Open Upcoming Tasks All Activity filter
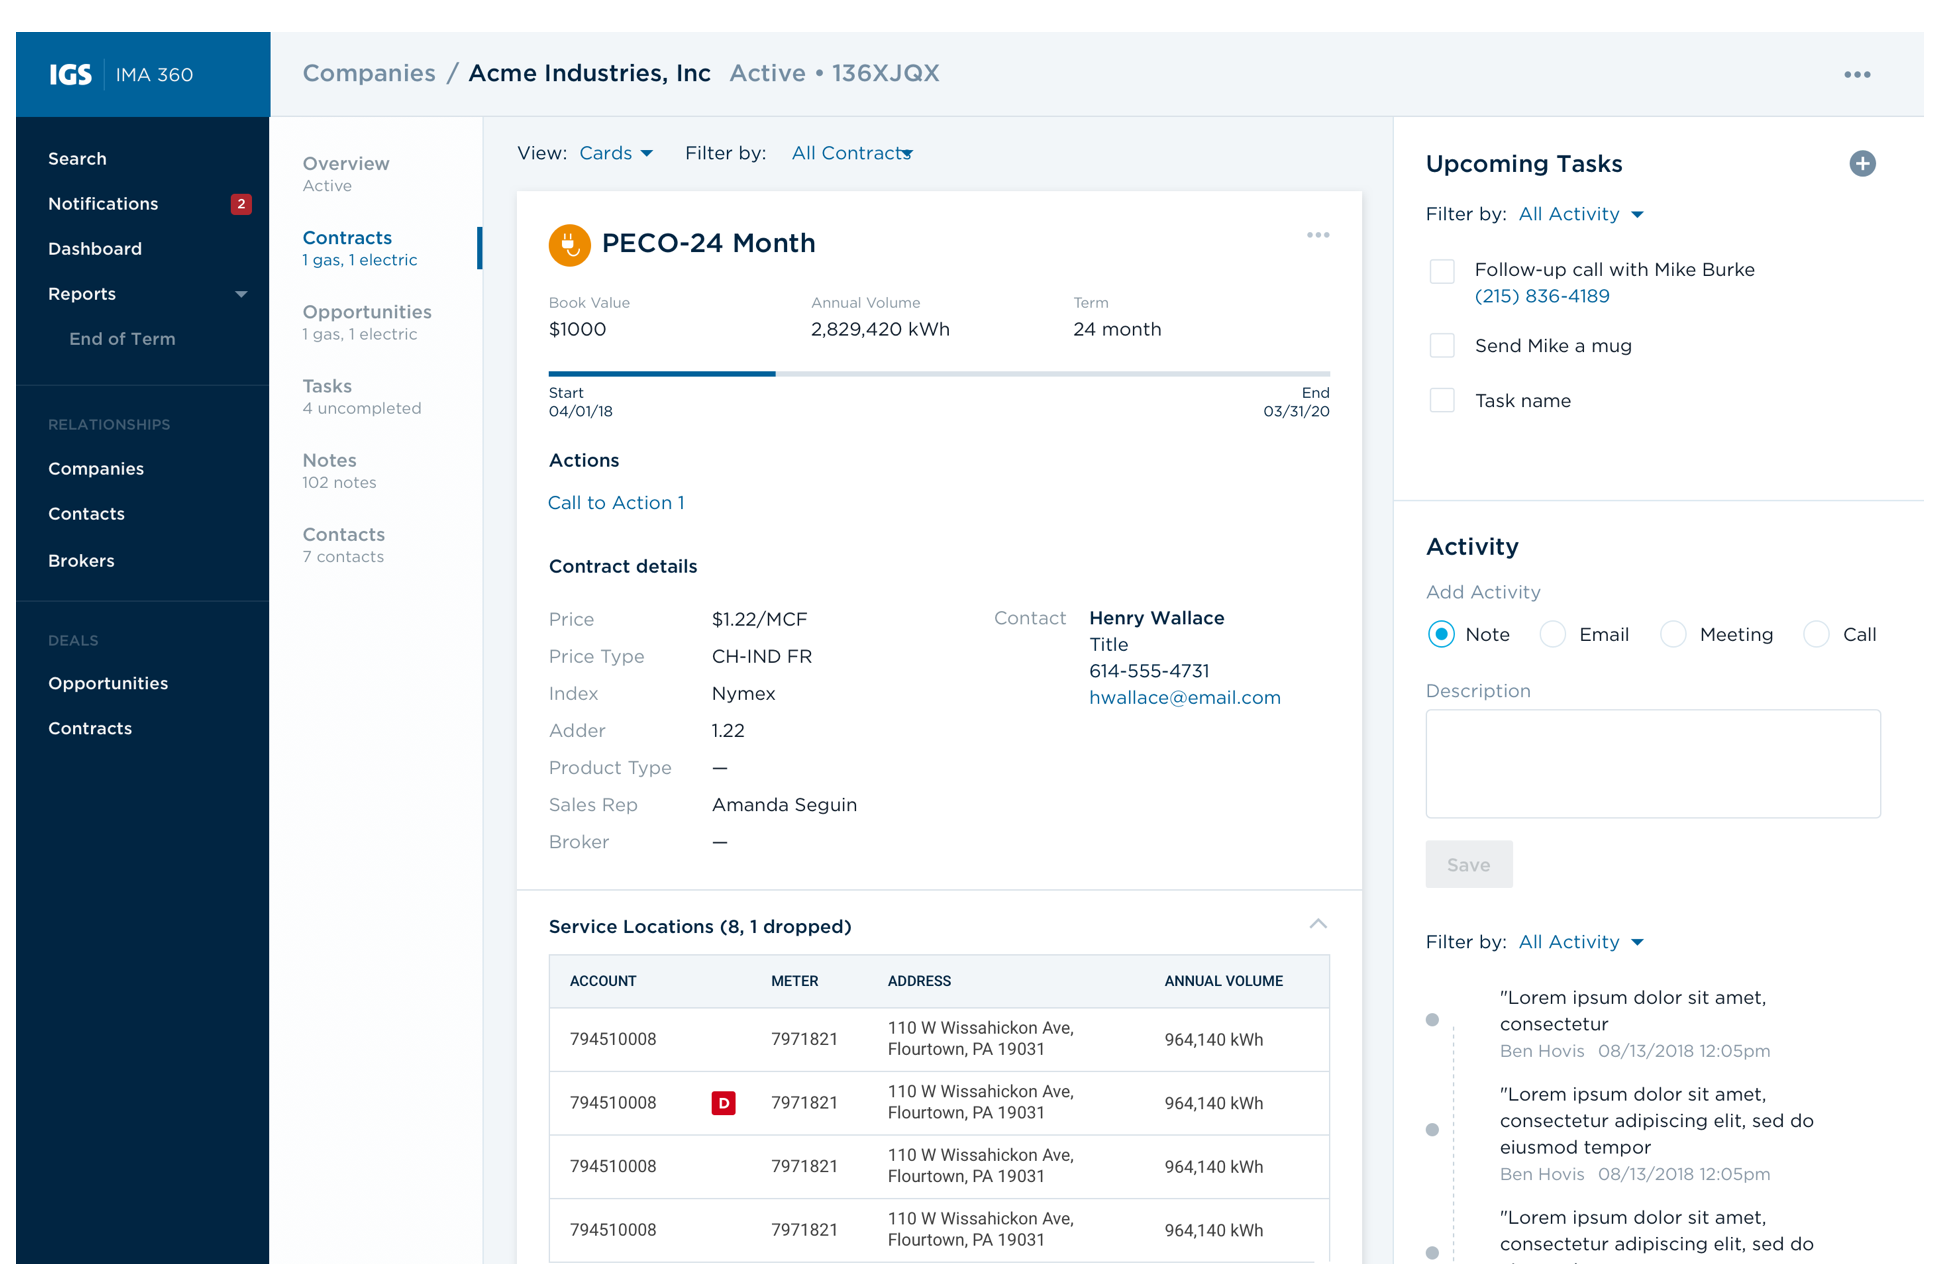 click(1581, 214)
